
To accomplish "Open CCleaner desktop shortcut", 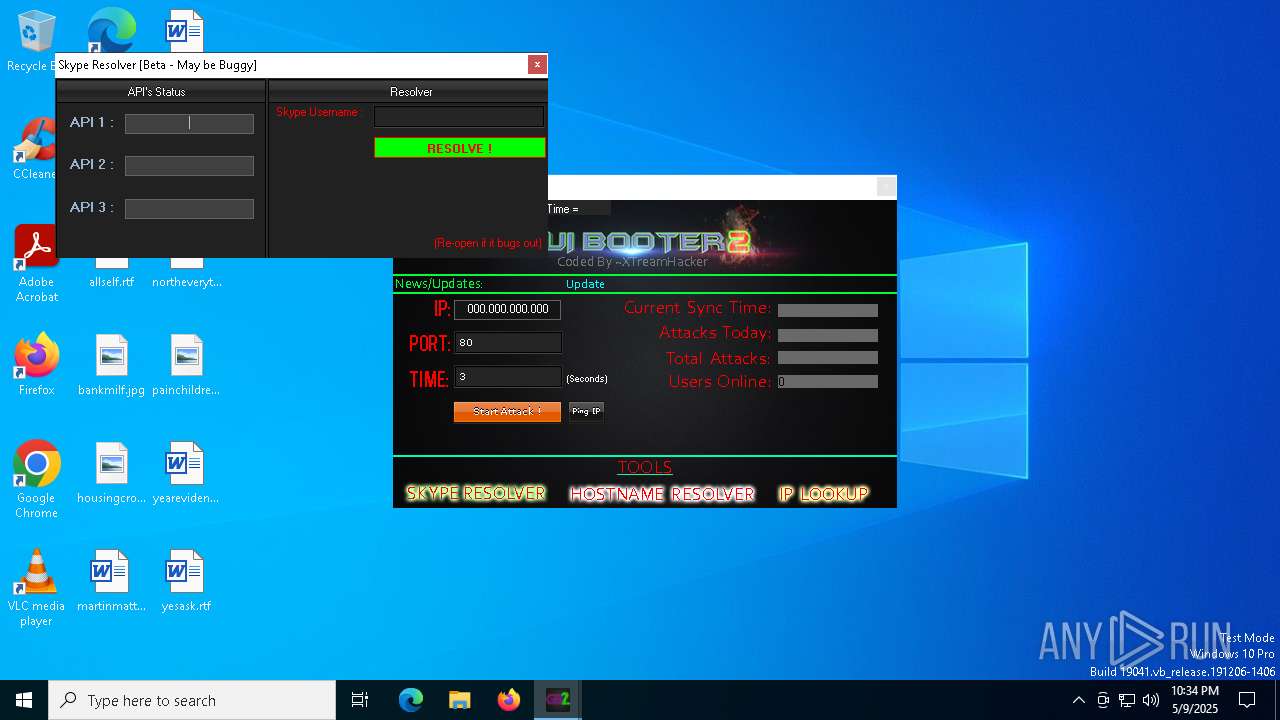I will pyautogui.click(x=36, y=150).
